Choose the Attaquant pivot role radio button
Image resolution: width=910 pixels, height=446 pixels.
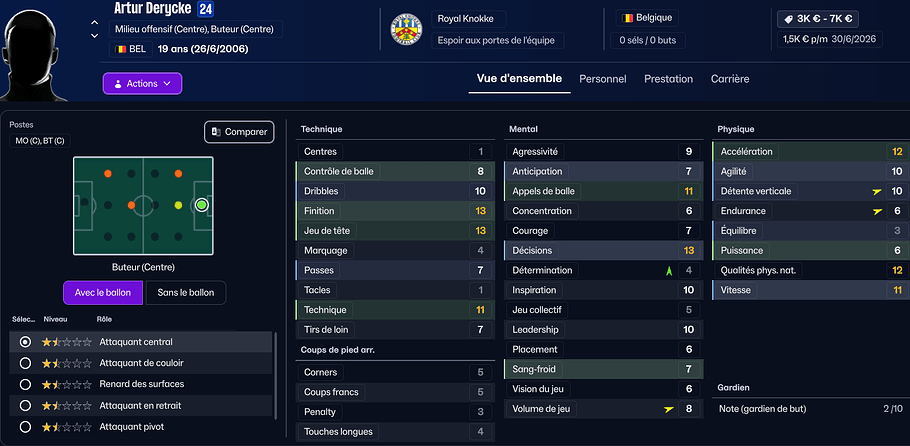[25, 427]
